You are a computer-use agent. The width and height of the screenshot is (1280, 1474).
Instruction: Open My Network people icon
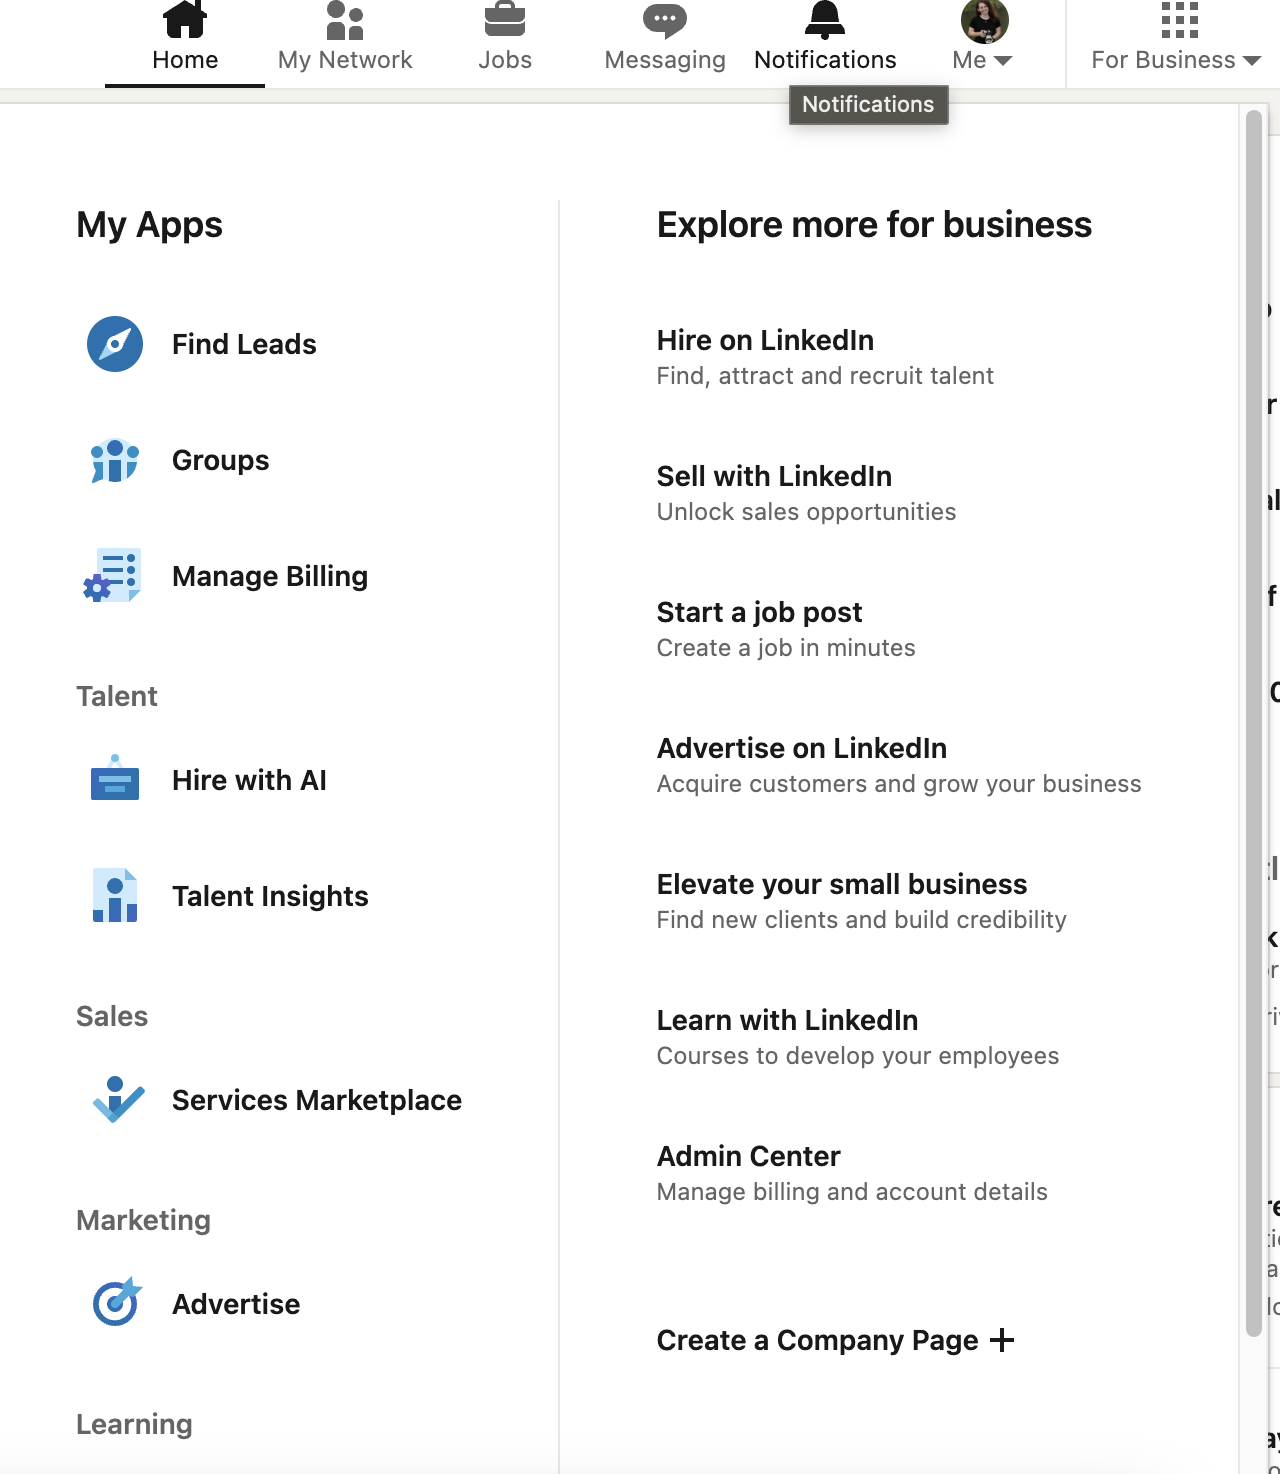coord(345,19)
